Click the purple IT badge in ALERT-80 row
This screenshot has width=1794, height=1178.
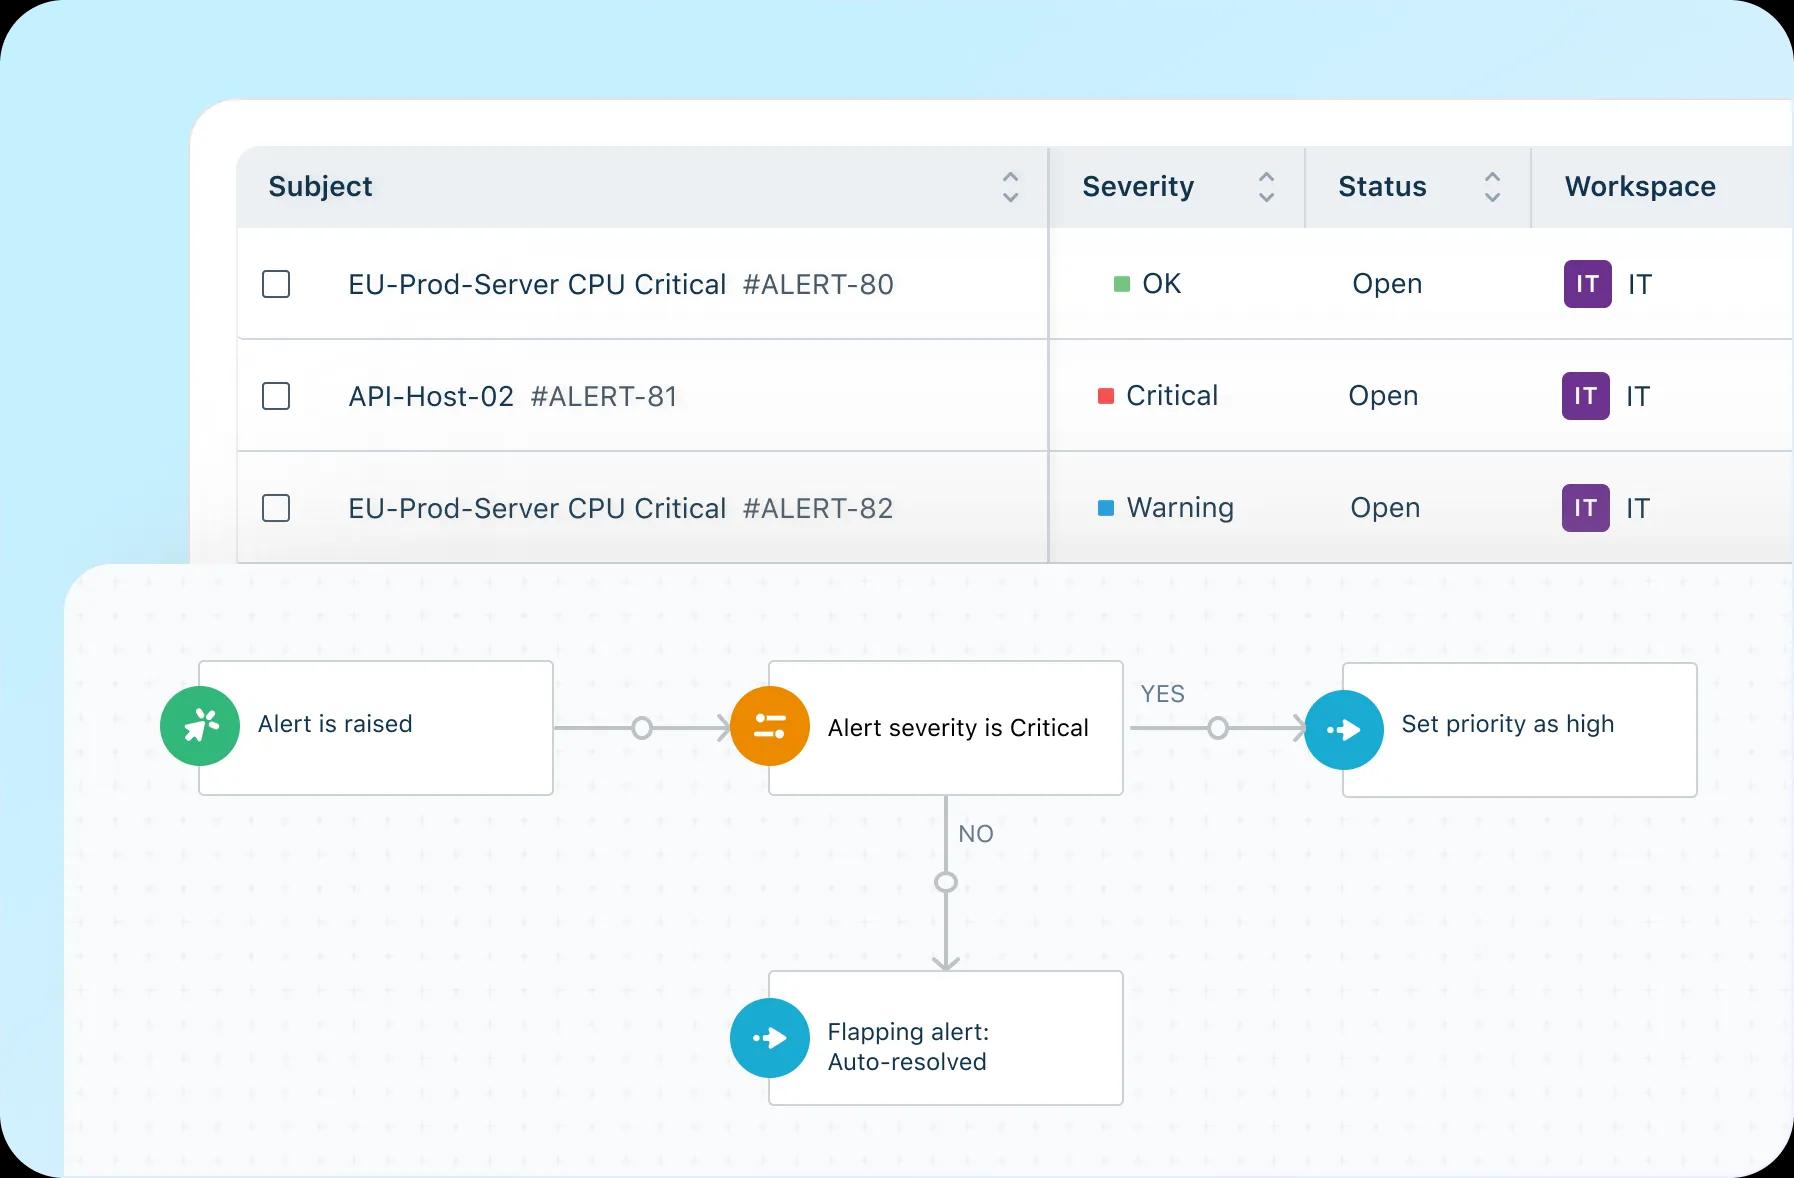click(x=1588, y=284)
